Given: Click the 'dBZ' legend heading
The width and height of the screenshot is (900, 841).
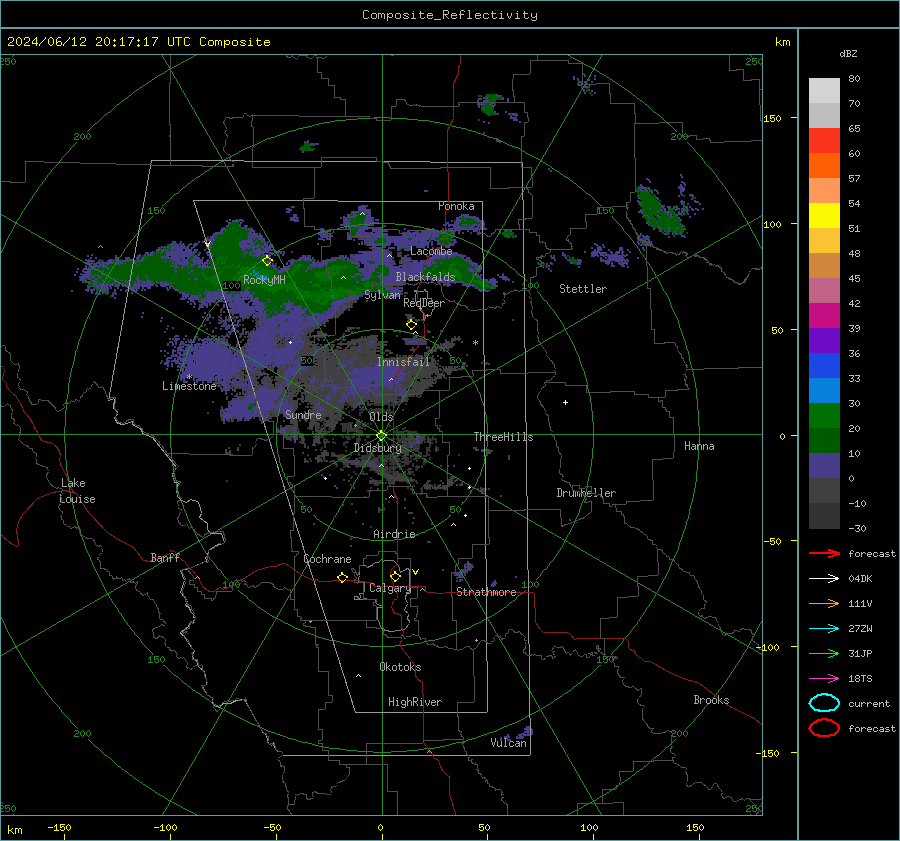Looking at the screenshot, I should tap(848, 53).
